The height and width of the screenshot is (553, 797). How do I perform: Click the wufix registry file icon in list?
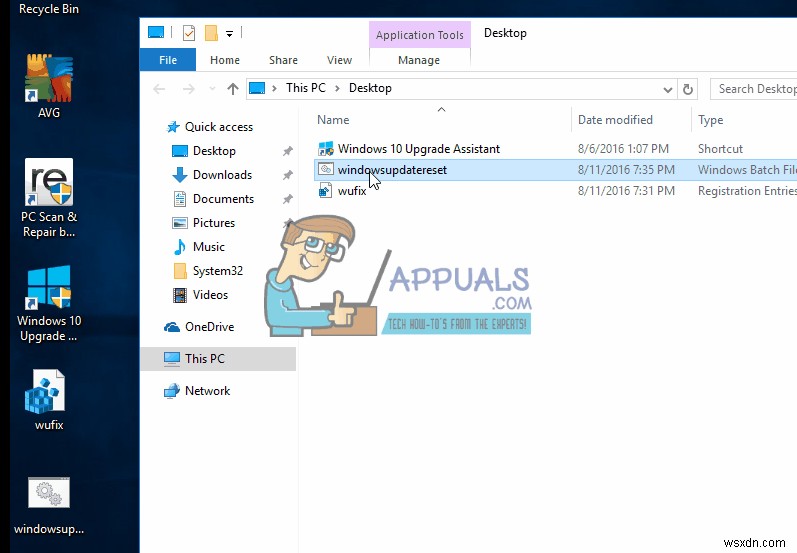pyautogui.click(x=325, y=191)
